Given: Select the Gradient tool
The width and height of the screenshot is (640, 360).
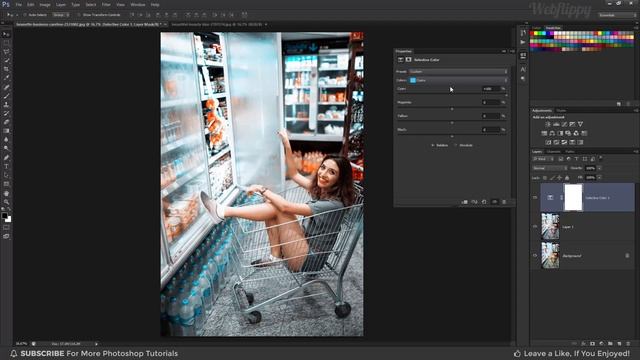Looking at the screenshot, I should click(6, 131).
